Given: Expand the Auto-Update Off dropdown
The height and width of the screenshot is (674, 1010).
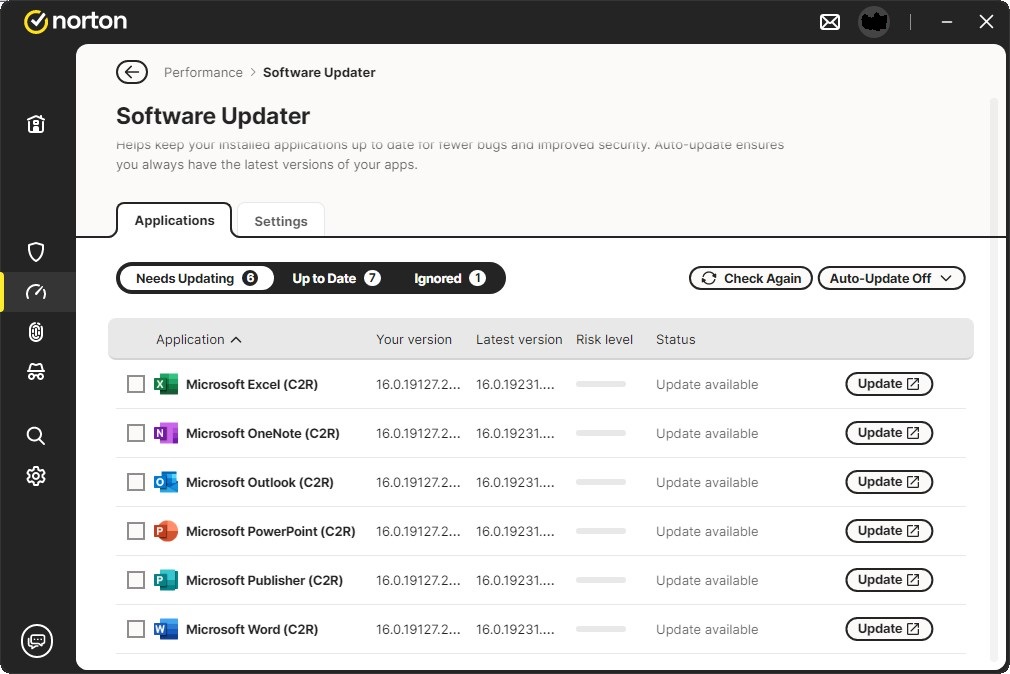Looking at the screenshot, I should tap(891, 278).
